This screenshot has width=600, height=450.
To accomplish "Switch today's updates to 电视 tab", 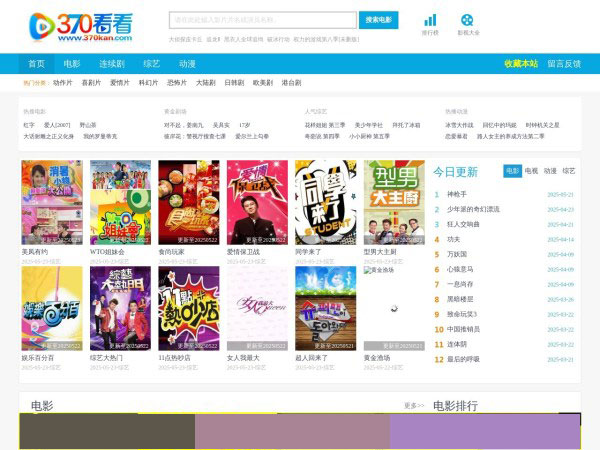I will [531, 172].
